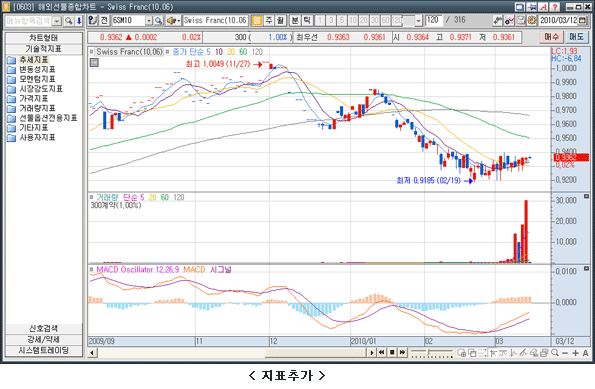Screen dimensions: 595x389
Task: Open the calendar picker beside 2010/03/12
Action: pos(582,20)
